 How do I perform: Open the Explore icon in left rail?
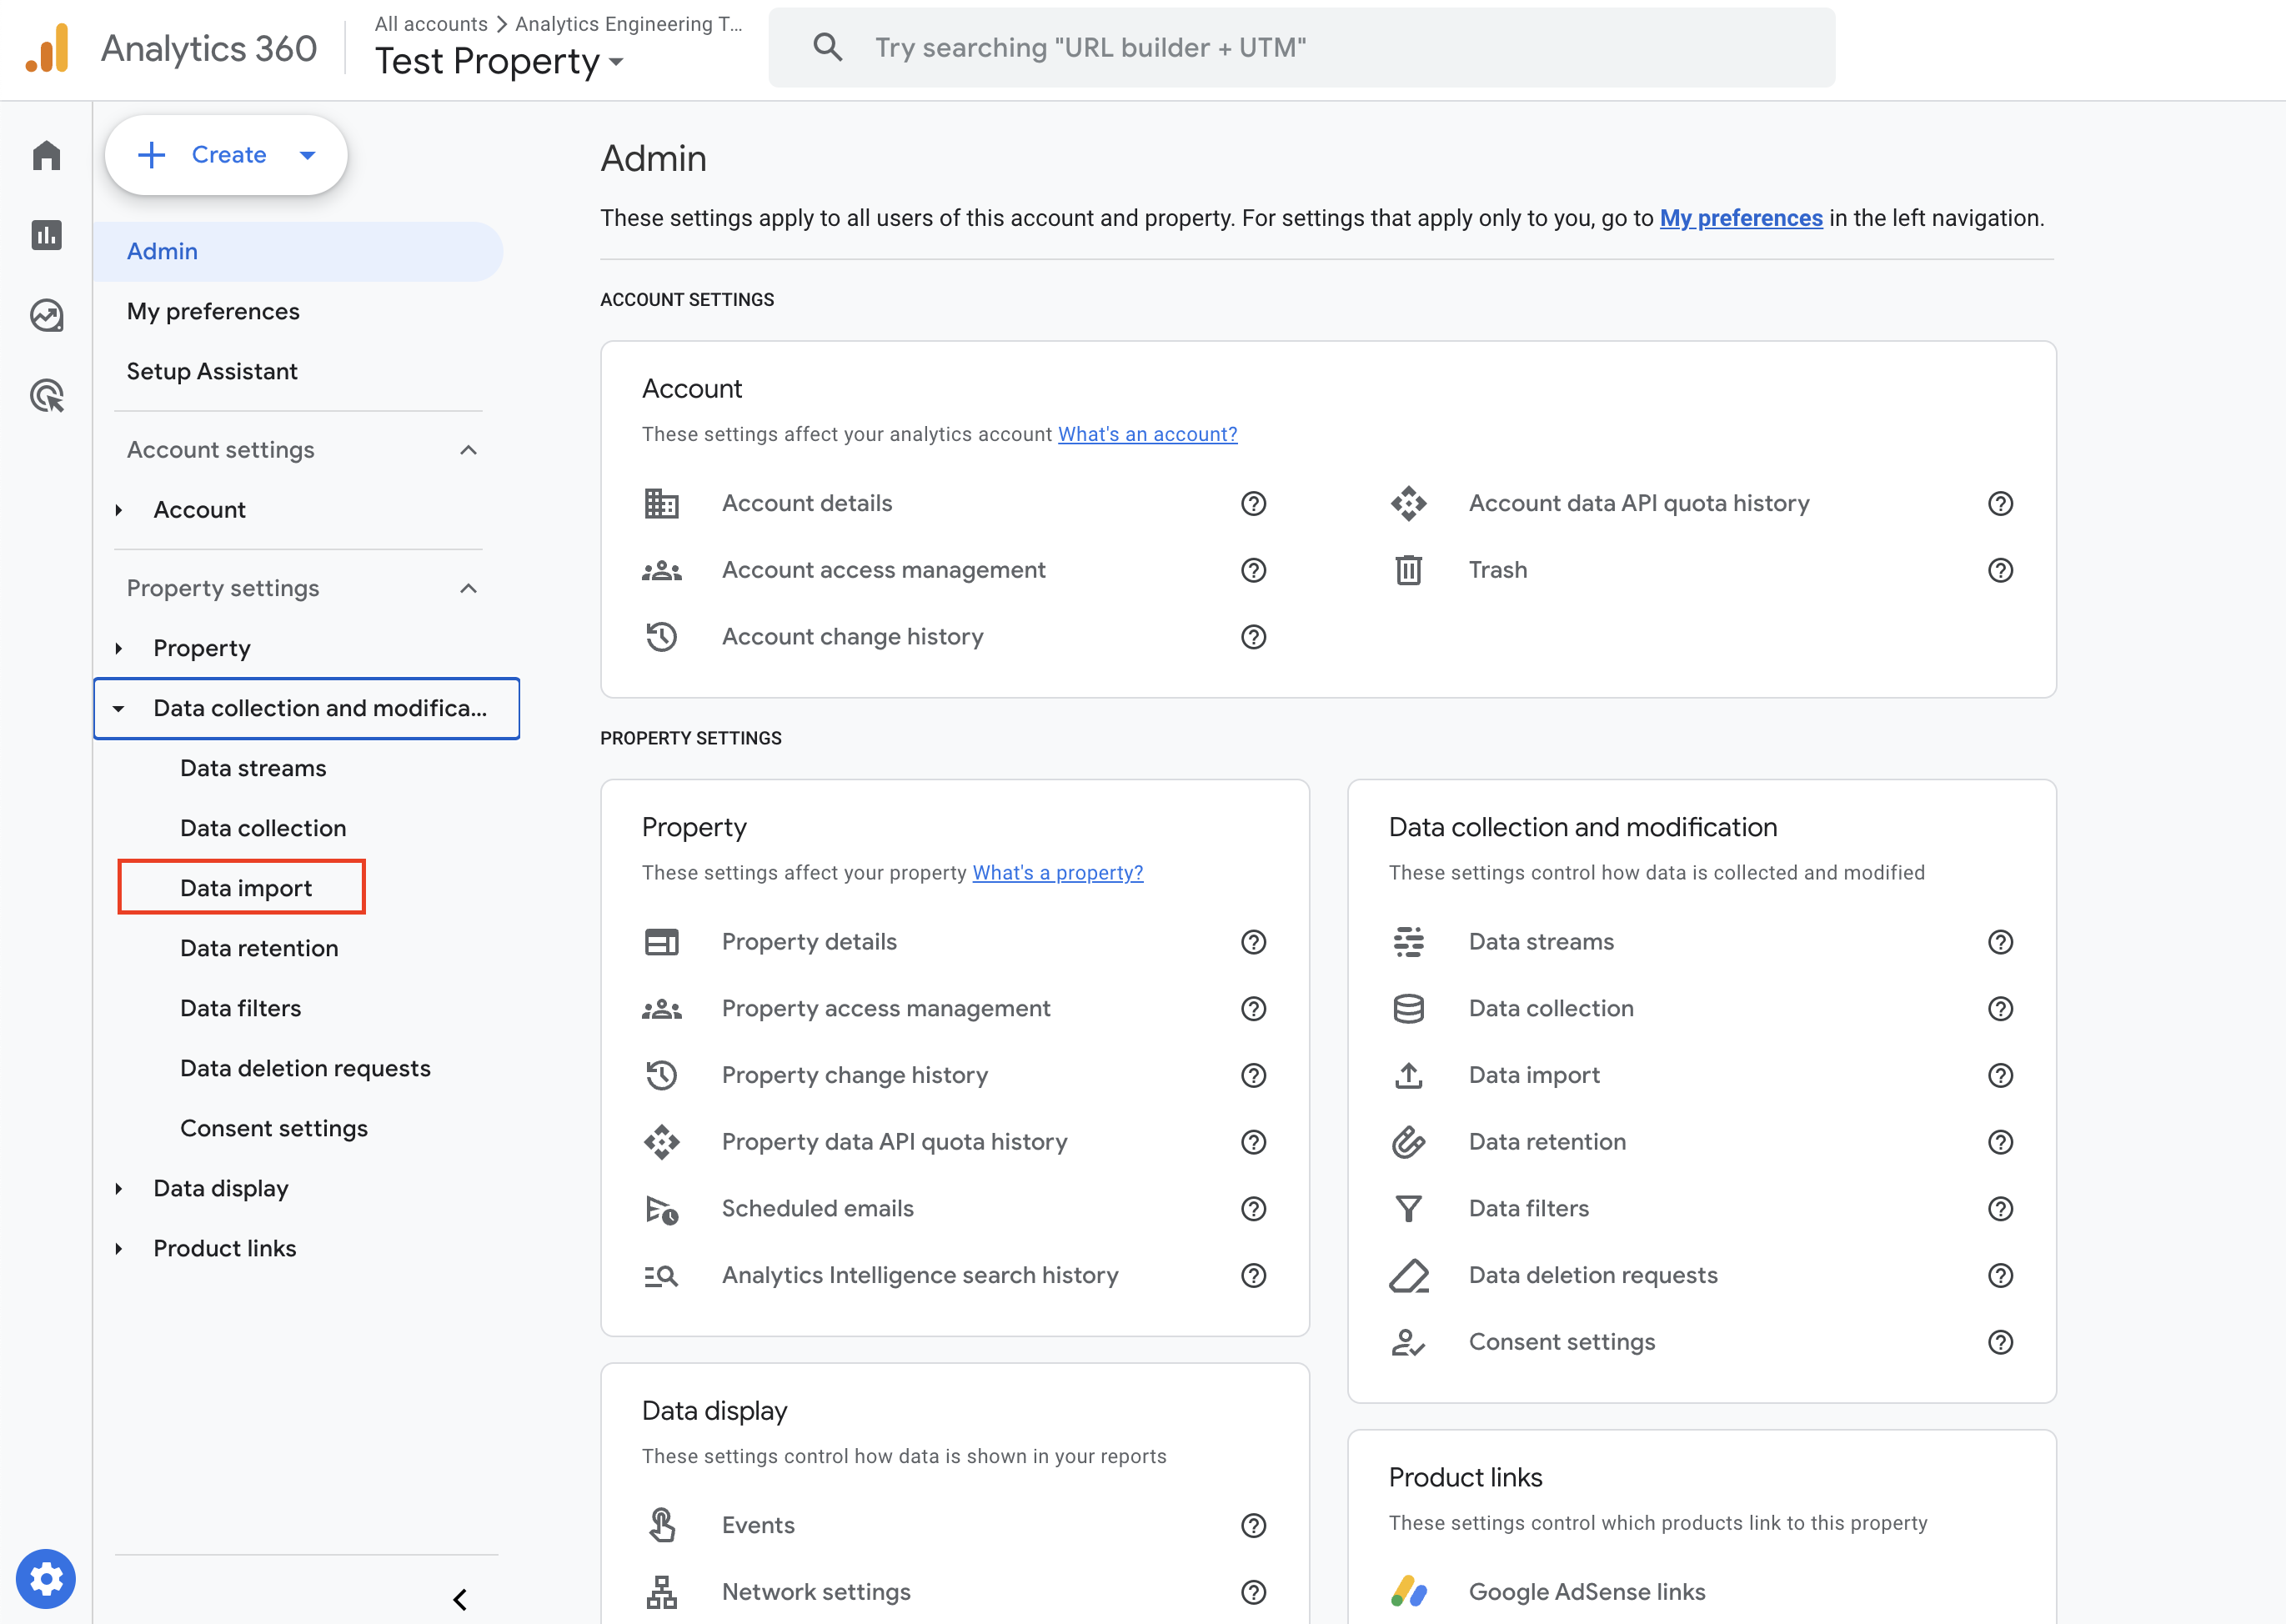click(x=46, y=315)
